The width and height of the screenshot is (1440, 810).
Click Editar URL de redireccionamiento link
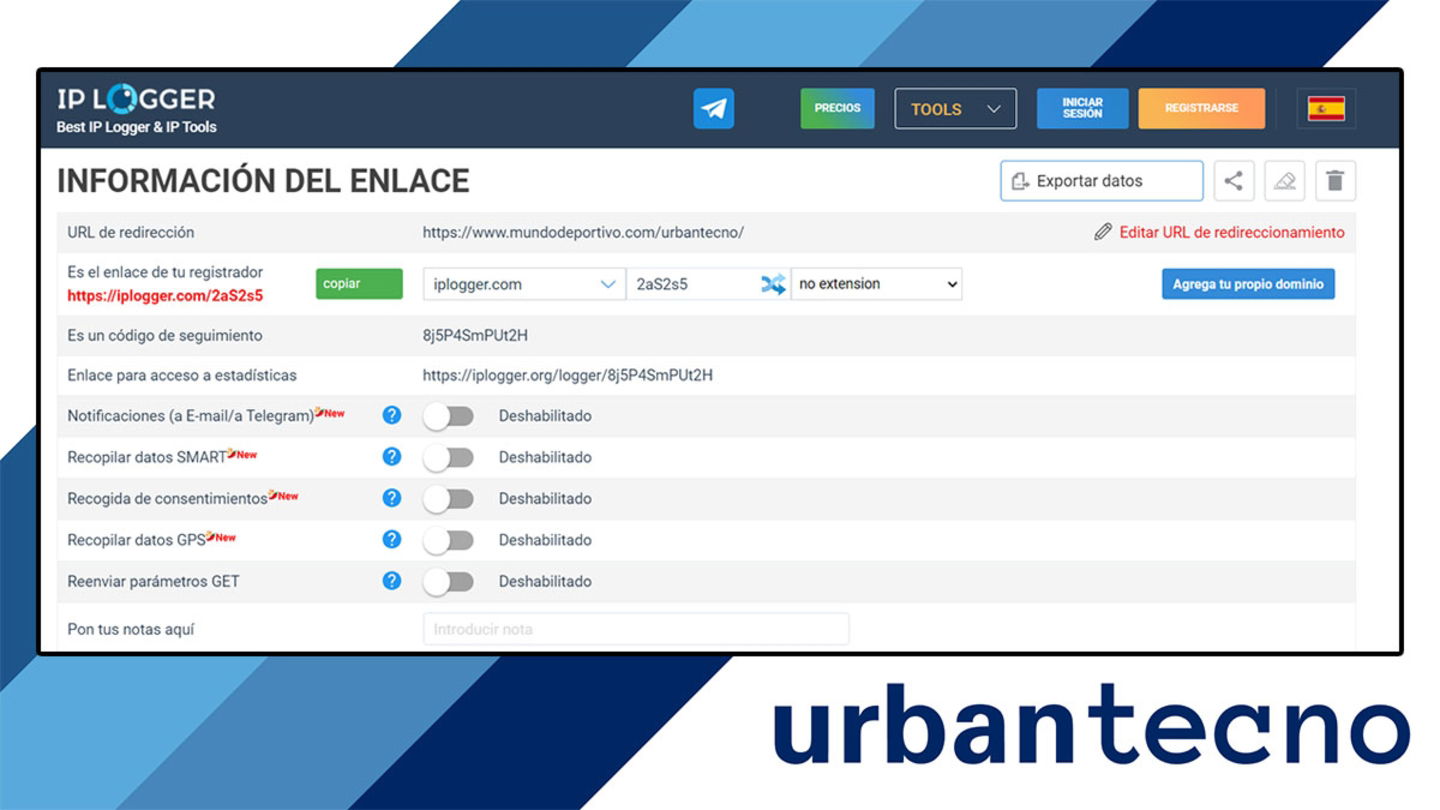pyautogui.click(x=1232, y=232)
